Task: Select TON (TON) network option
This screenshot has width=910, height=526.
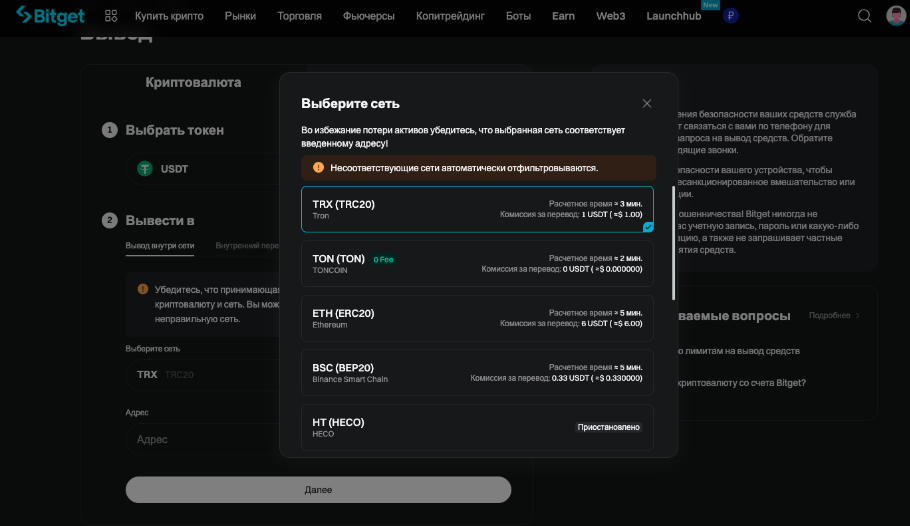Action: [477, 264]
